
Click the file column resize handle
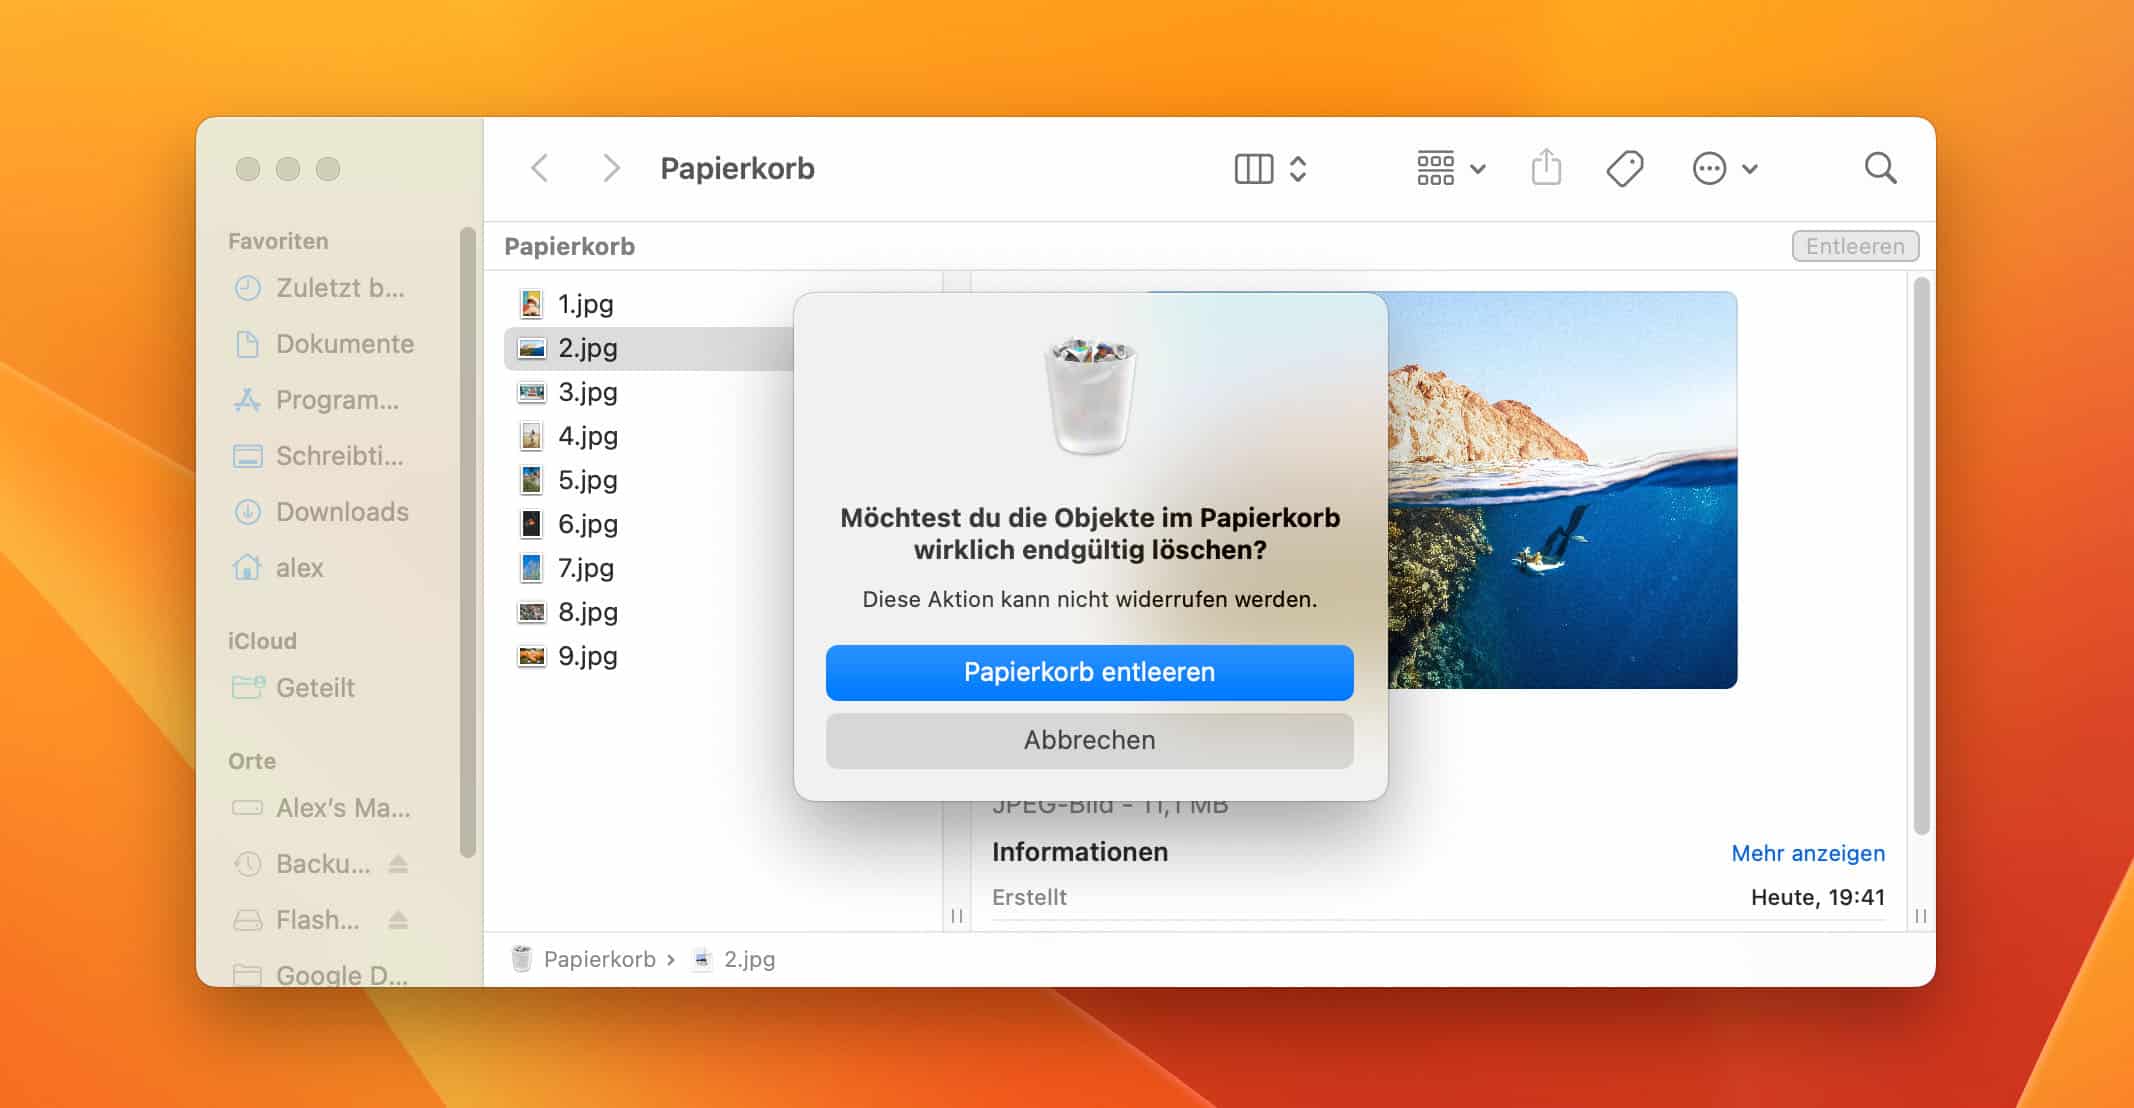956,916
